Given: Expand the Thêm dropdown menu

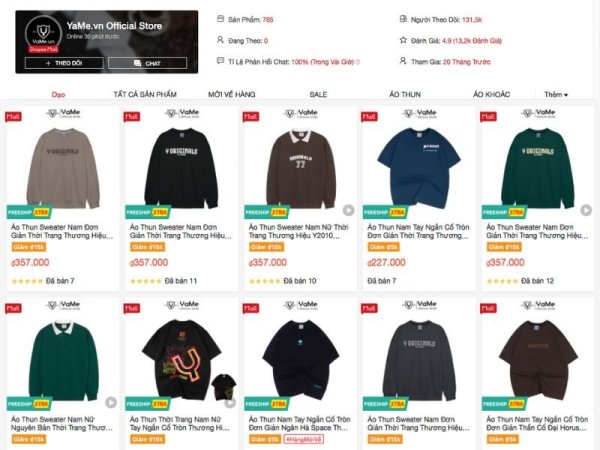Looking at the screenshot, I should pyautogui.click(x=556, y=95).
